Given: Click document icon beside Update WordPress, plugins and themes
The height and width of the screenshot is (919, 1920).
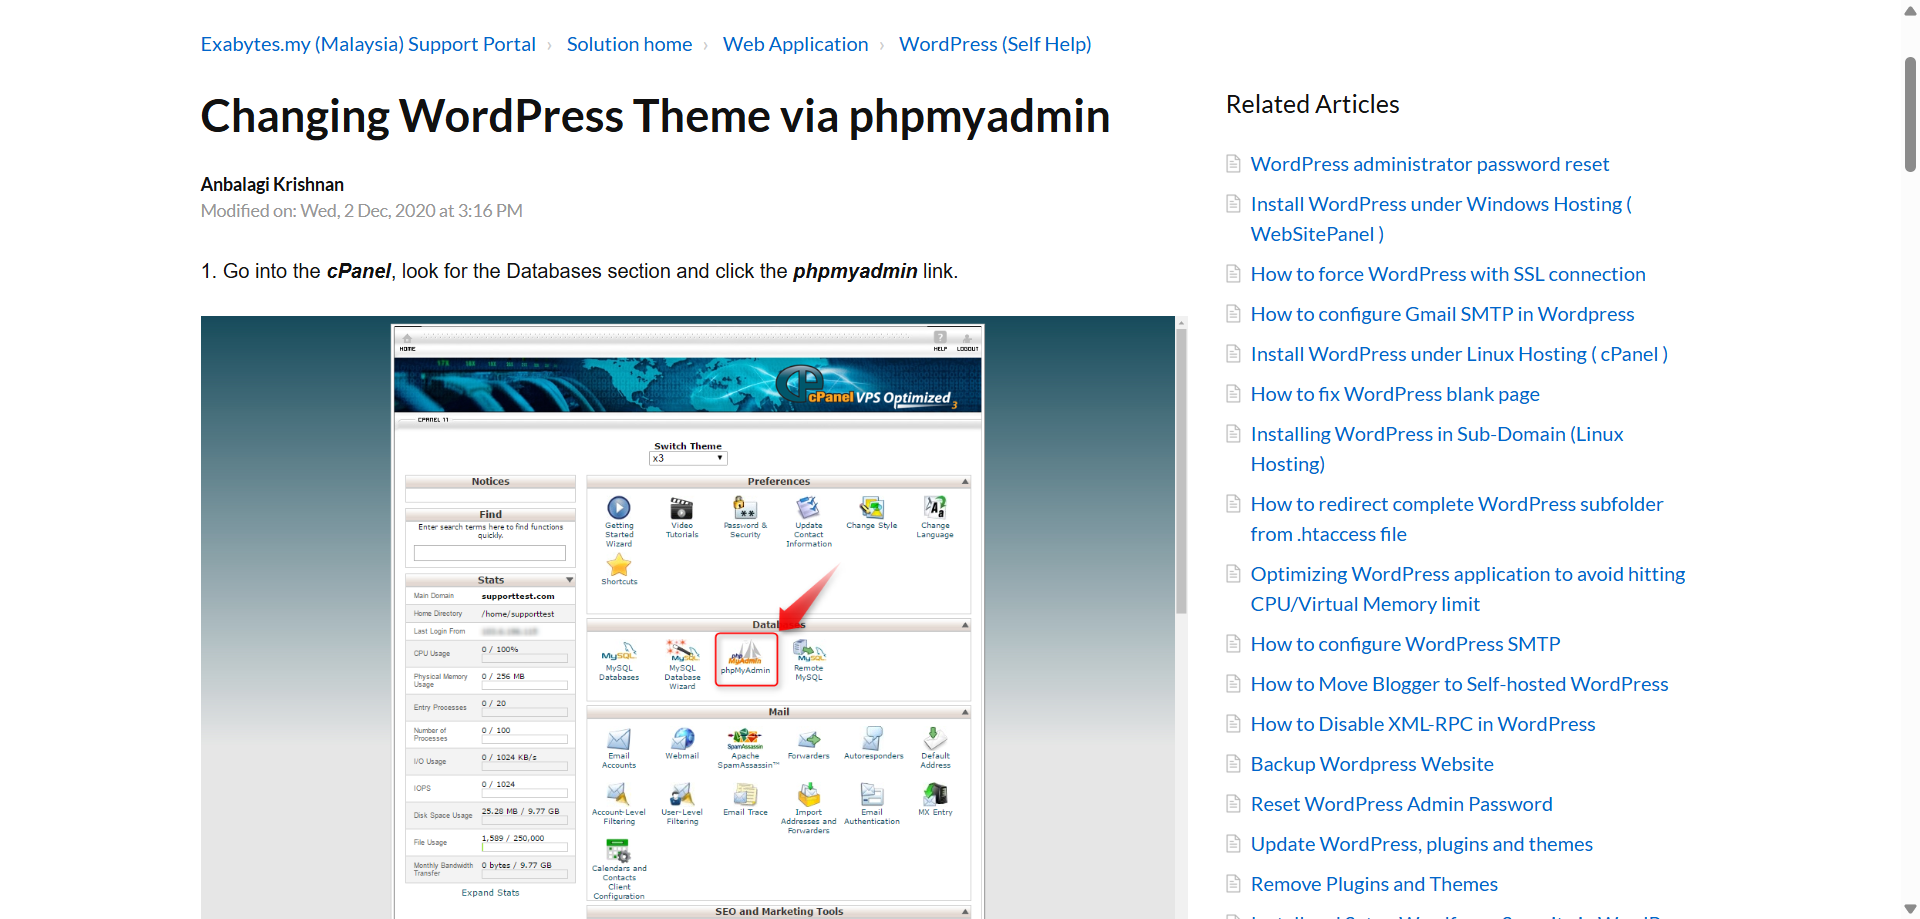Looking at the screenshot, I should (1233, 843).
